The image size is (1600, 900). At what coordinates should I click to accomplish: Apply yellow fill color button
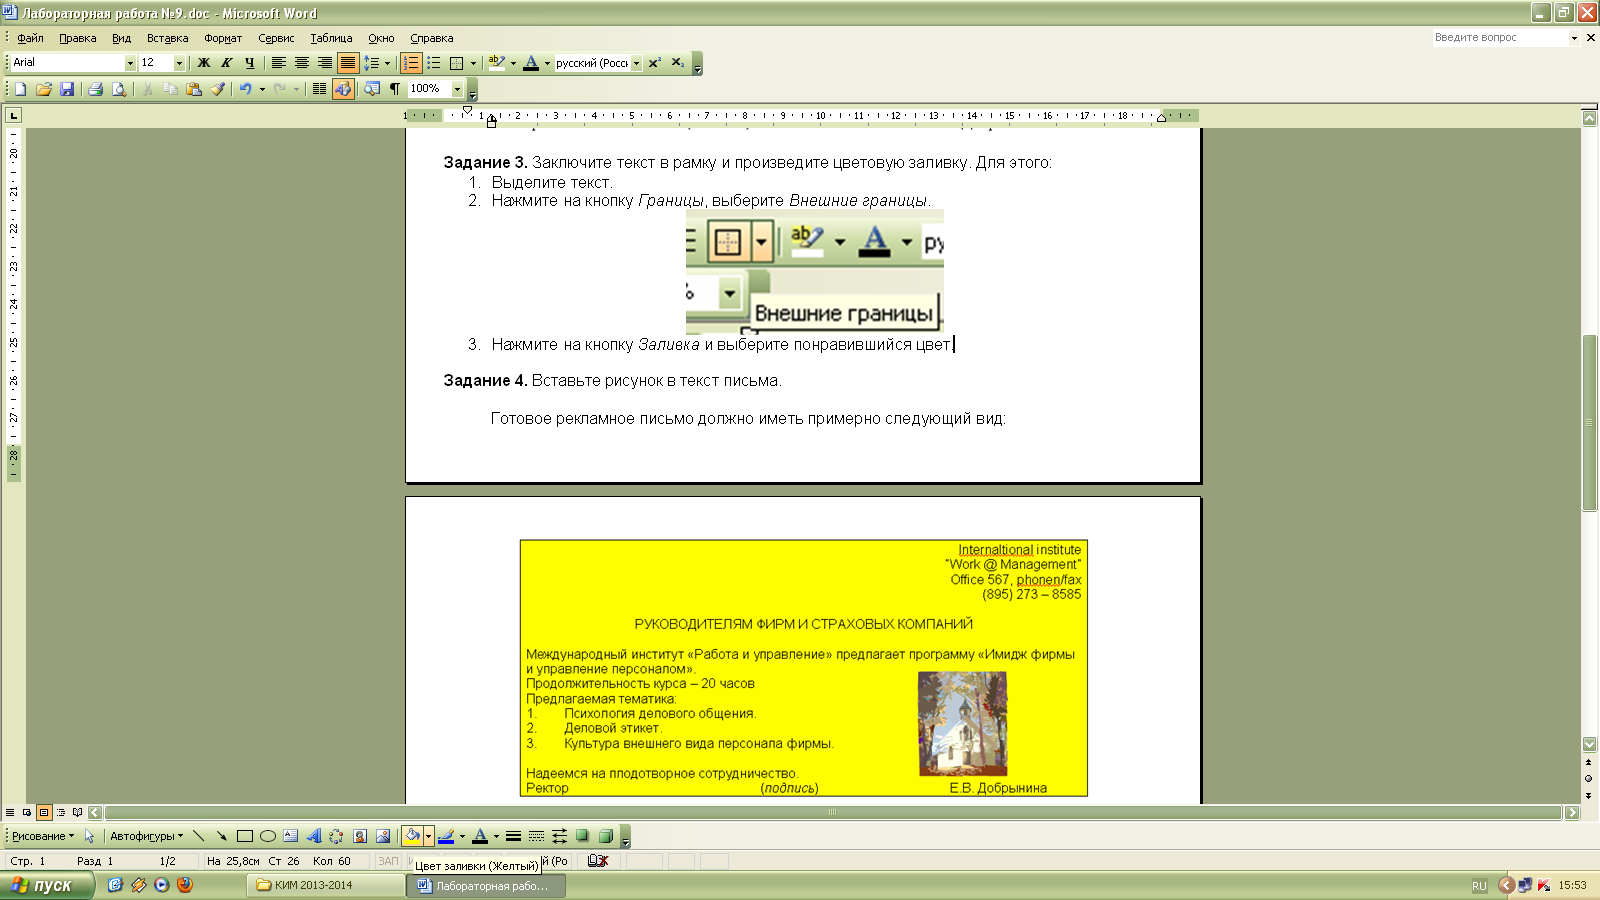[x=412, y=836]
